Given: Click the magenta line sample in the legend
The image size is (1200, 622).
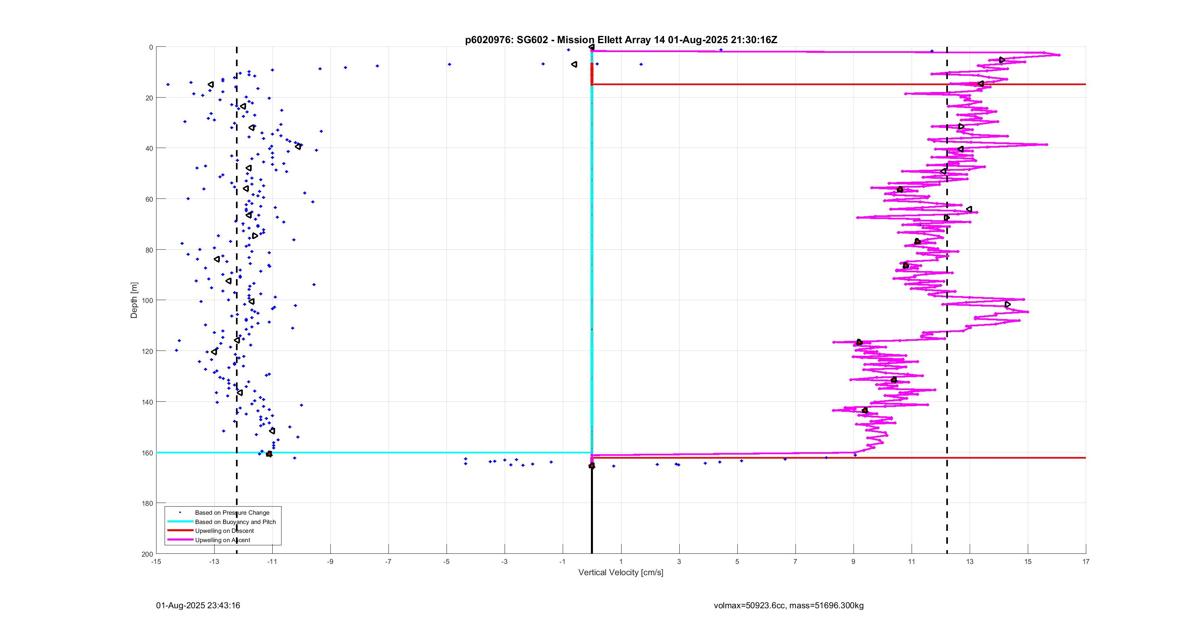Looking at the screenshot, I should (179, 540).
